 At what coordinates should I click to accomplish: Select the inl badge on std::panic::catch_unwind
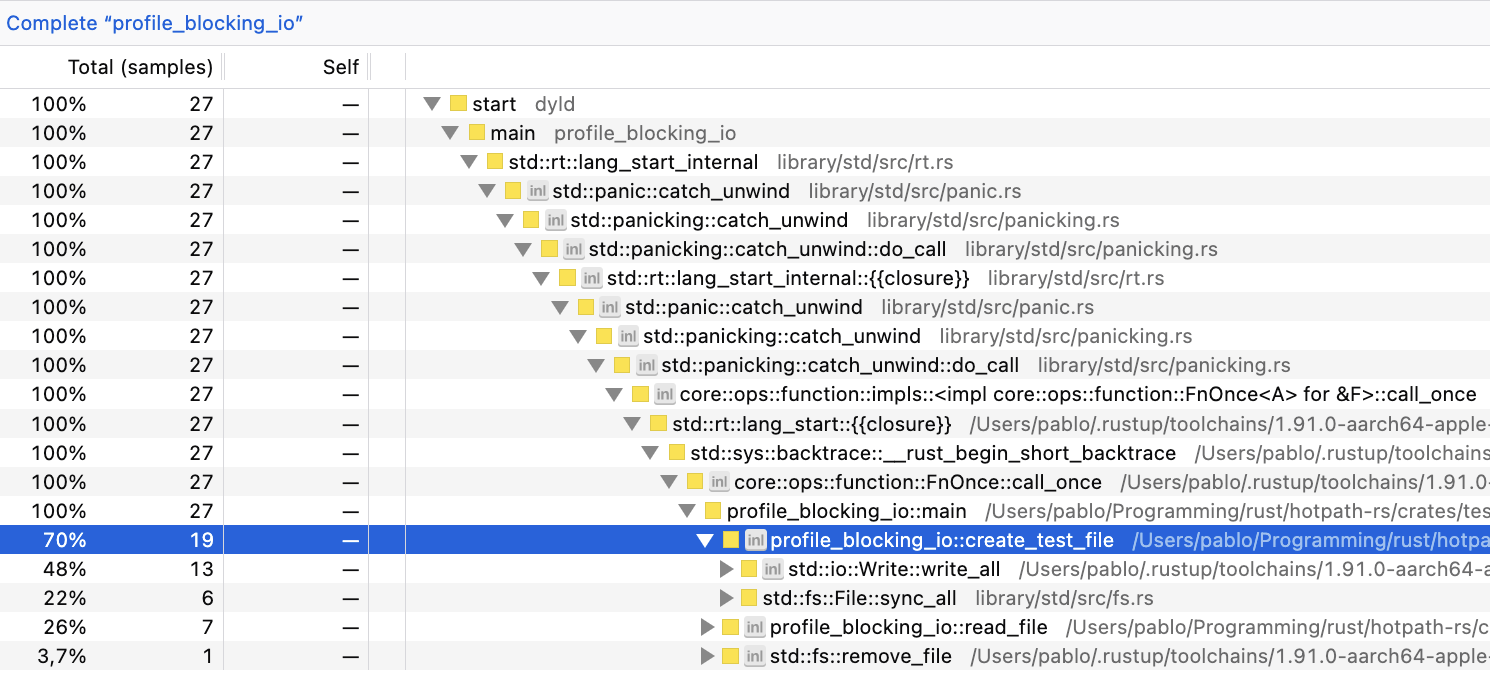(x=538, y=190)
